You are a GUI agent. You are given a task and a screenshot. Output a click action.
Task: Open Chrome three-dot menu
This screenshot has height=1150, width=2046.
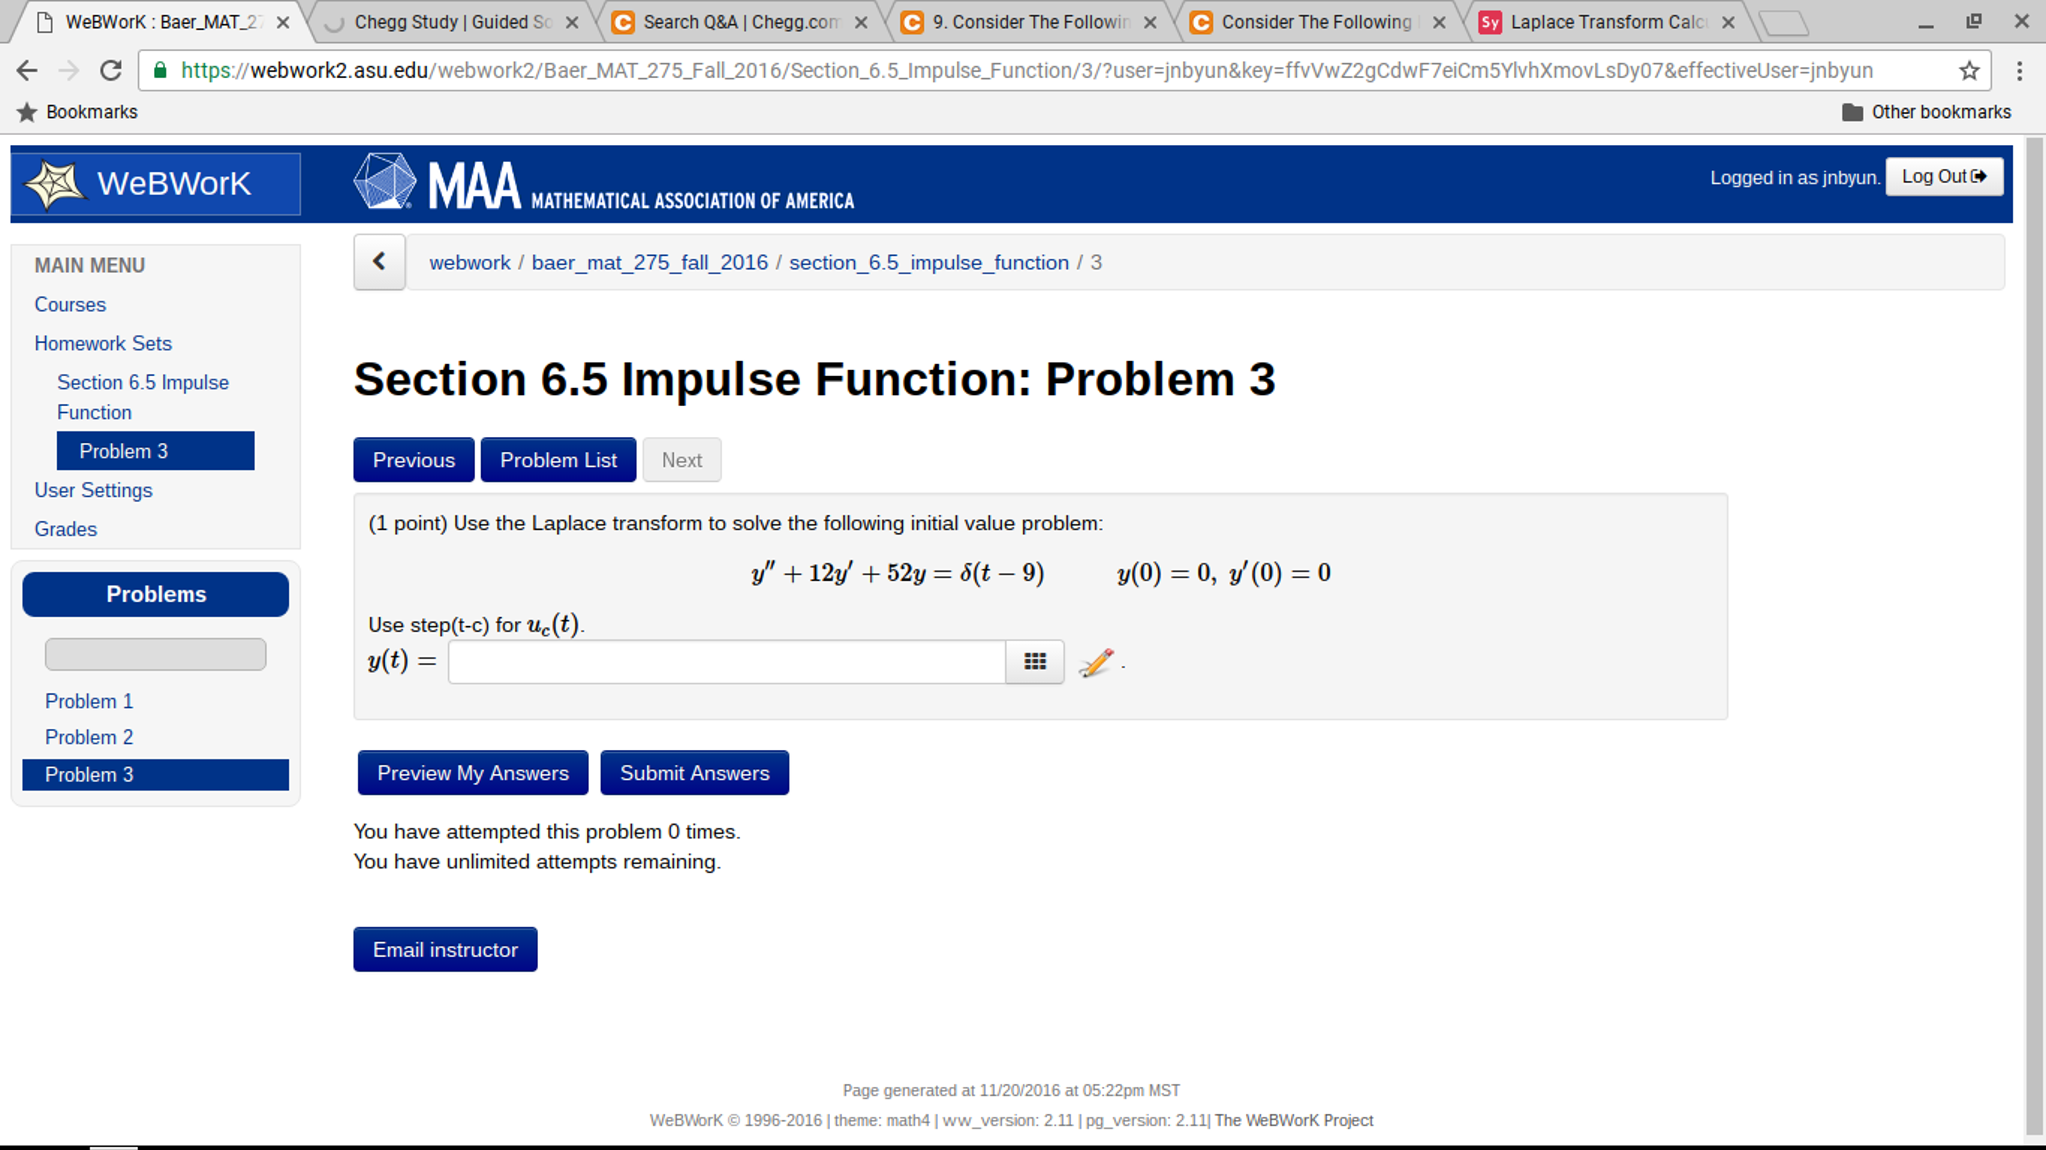pyautogui.click(x=2019, y=70)
